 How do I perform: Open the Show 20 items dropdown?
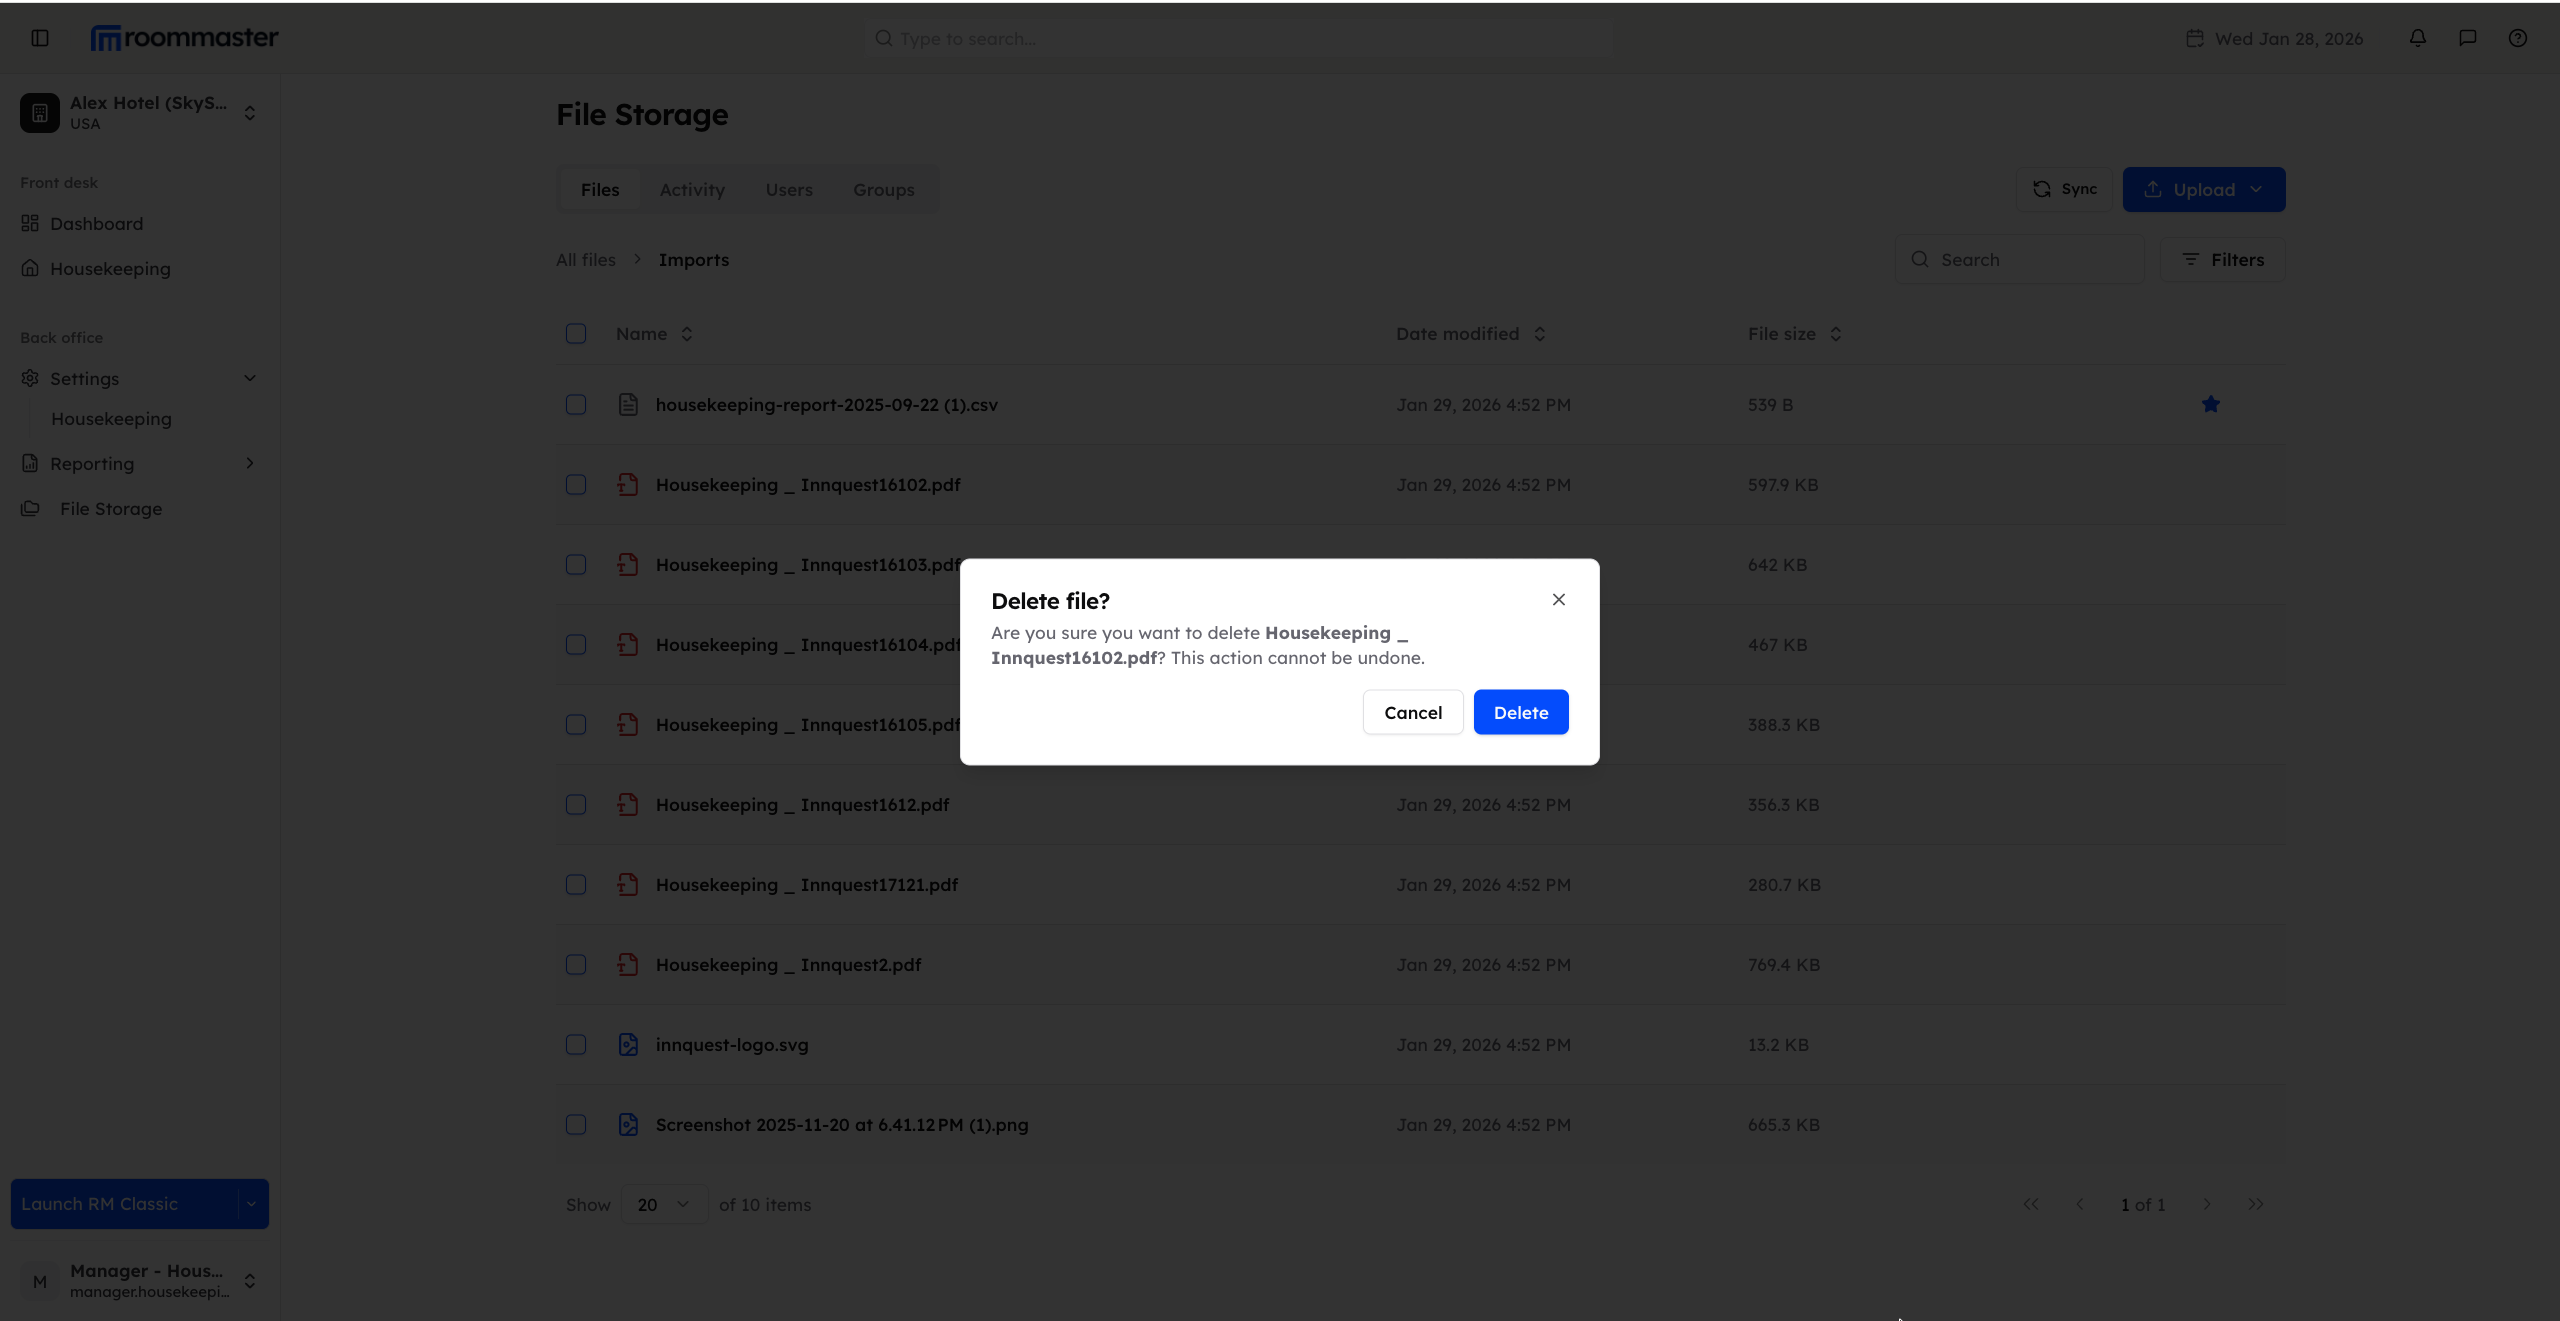pyautogui.click(x=662, y=1205)
